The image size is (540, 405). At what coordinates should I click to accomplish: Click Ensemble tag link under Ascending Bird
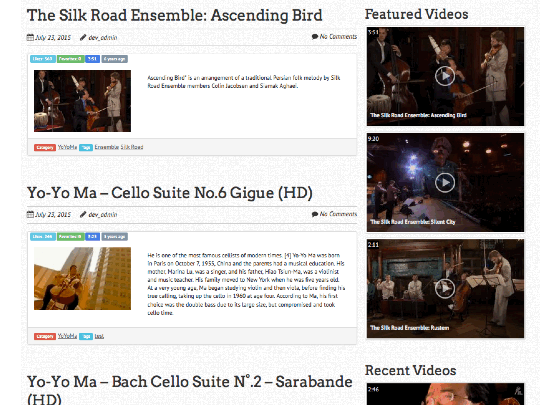[x=107, y=147]
